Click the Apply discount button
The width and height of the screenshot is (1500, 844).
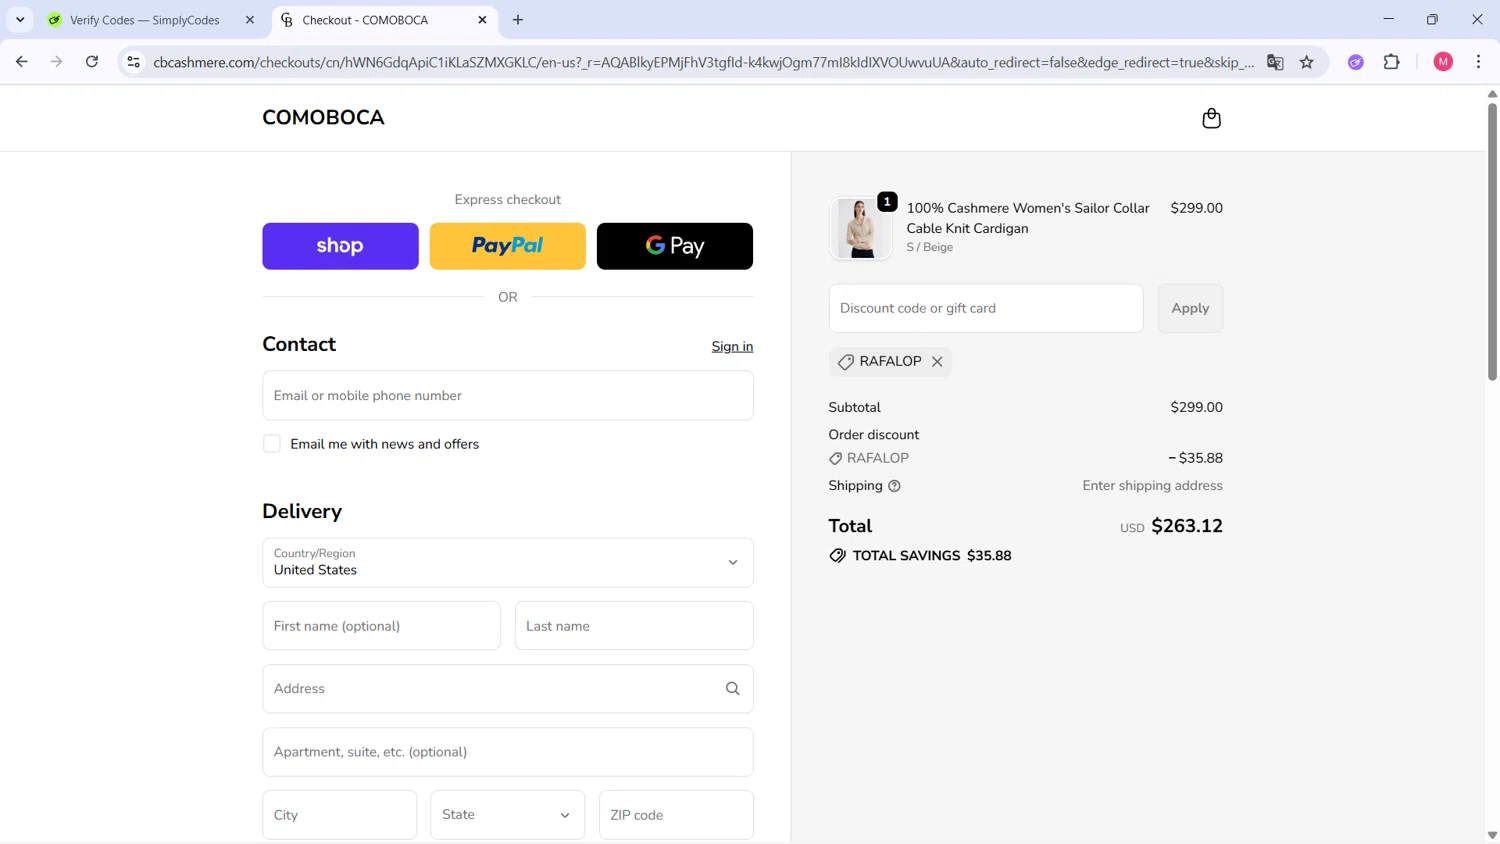pos(1190,308)
